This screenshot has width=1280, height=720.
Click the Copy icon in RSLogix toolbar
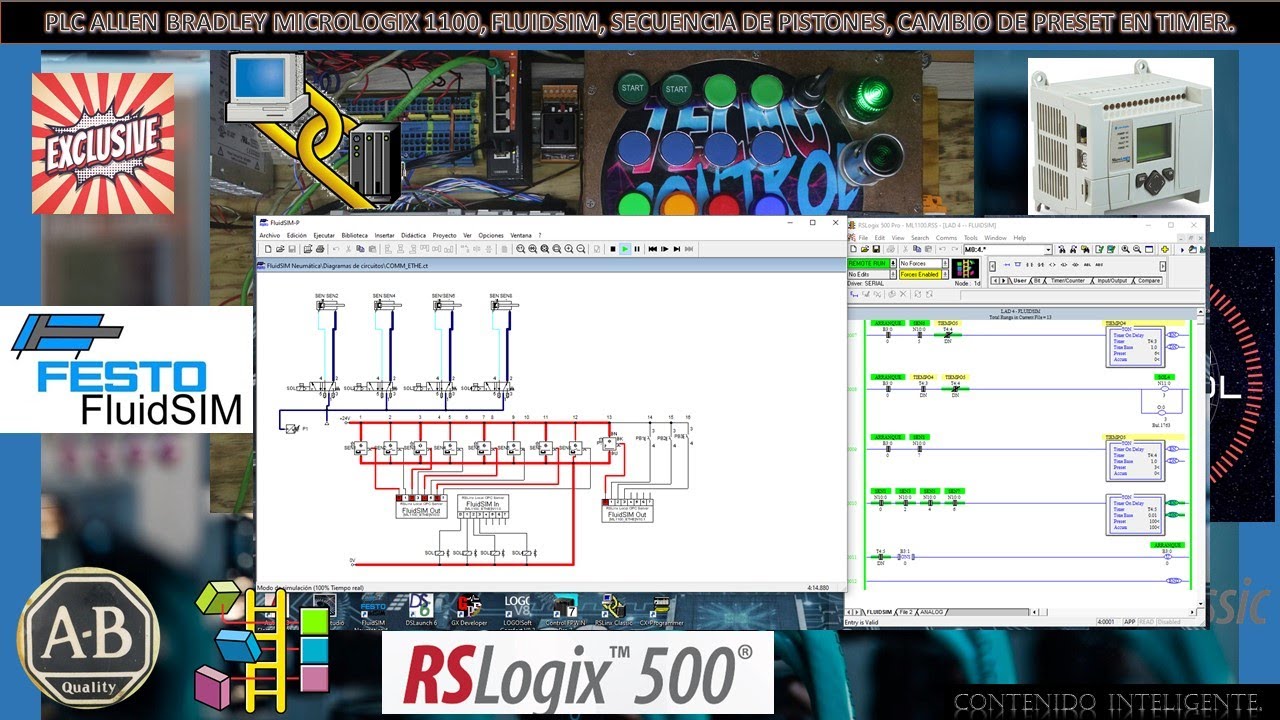pos(917,249)
